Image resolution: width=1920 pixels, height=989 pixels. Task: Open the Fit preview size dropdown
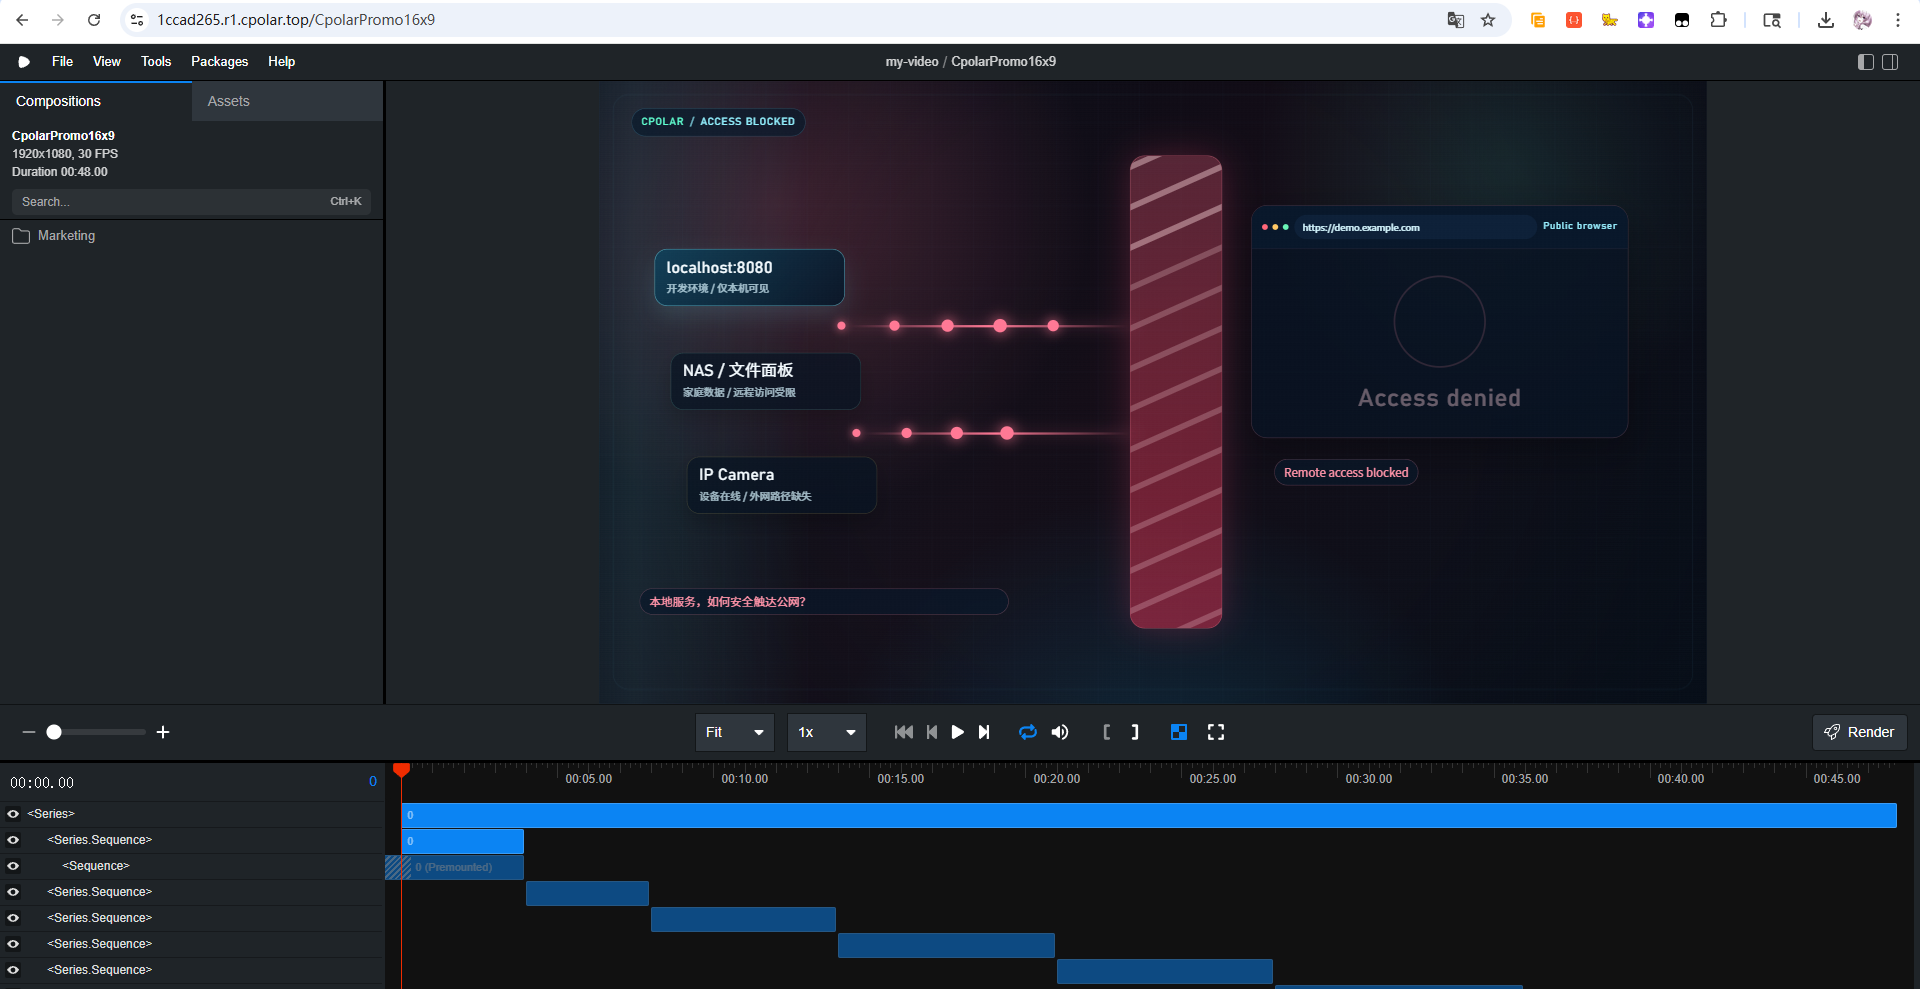tap(734, 732)
